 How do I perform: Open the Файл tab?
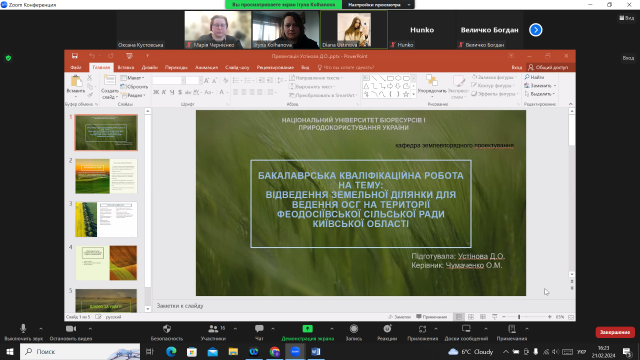76,67
